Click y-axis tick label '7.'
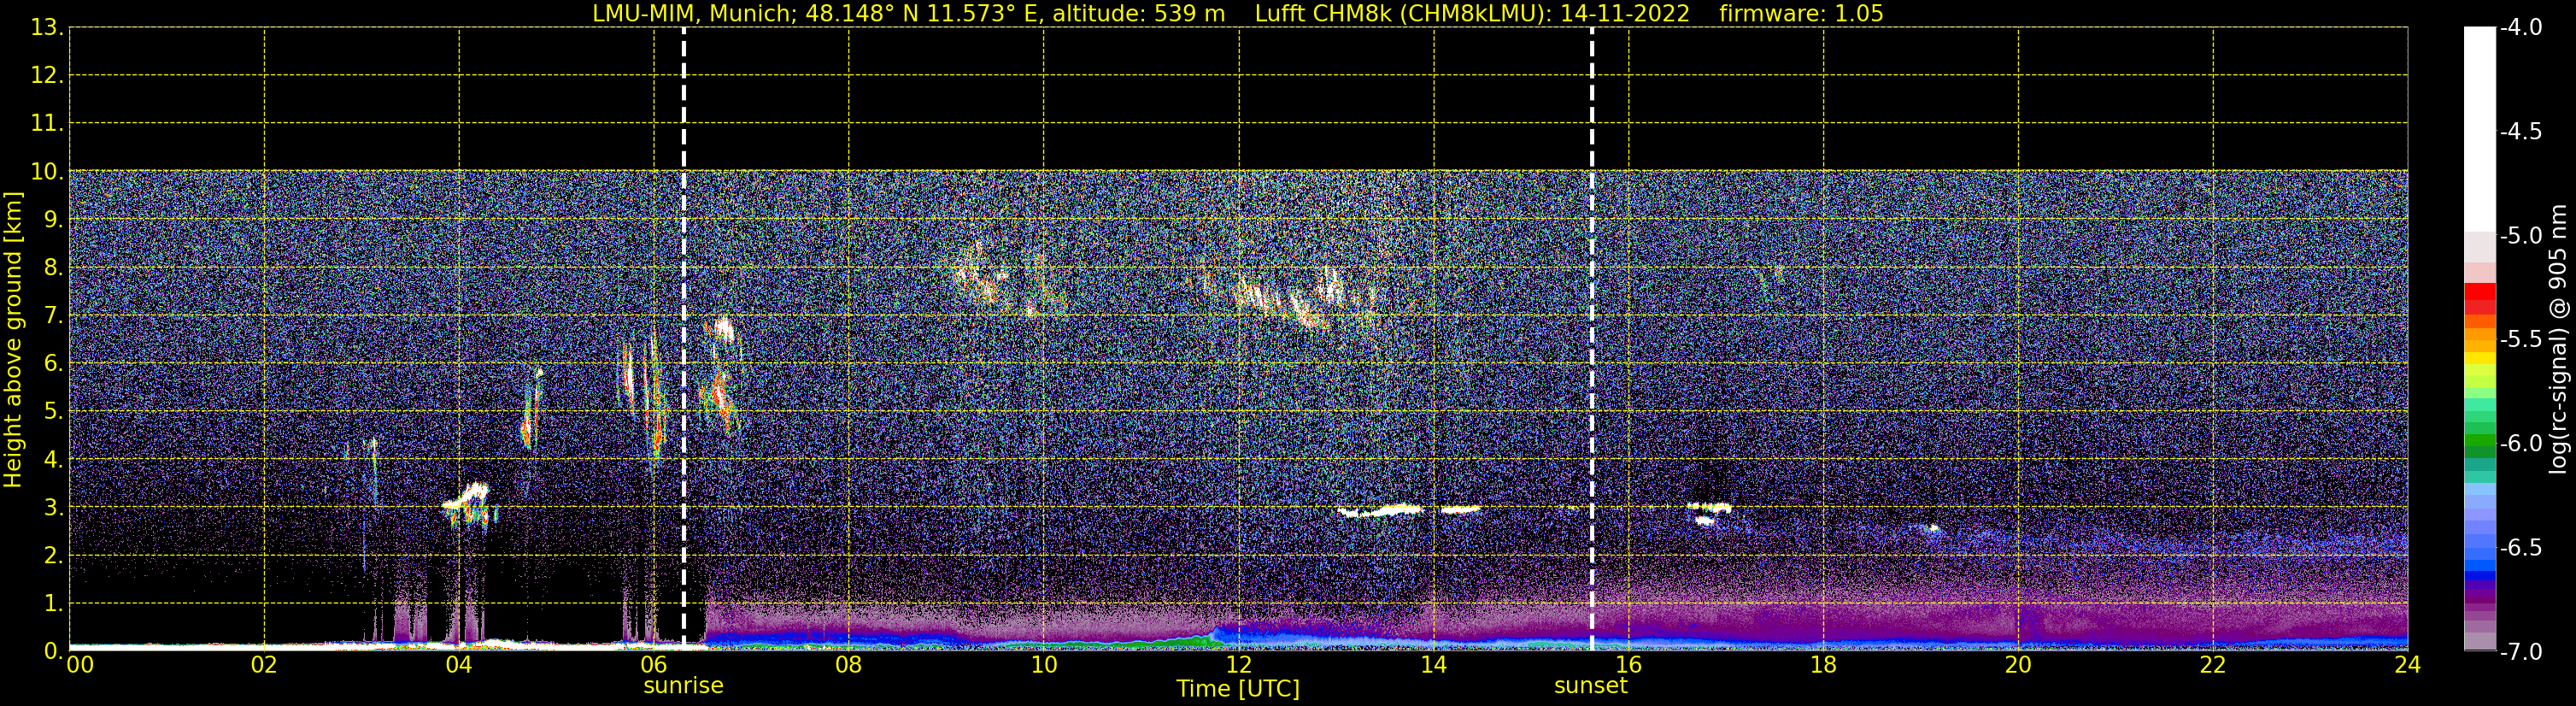The image size is (2576, 706). (x=53, y=316)
